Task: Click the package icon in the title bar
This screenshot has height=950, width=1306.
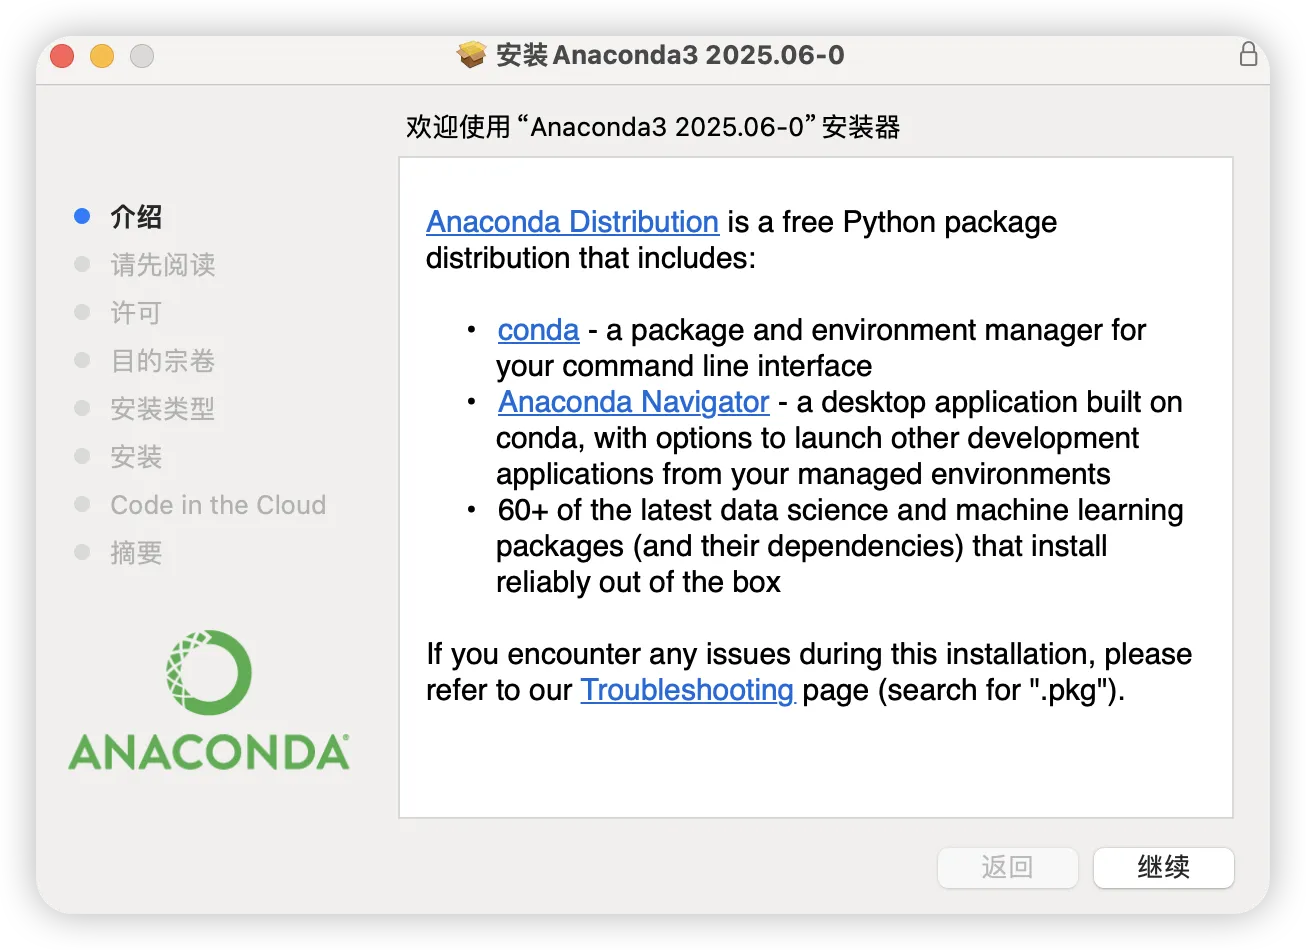Action: point(471,55)
